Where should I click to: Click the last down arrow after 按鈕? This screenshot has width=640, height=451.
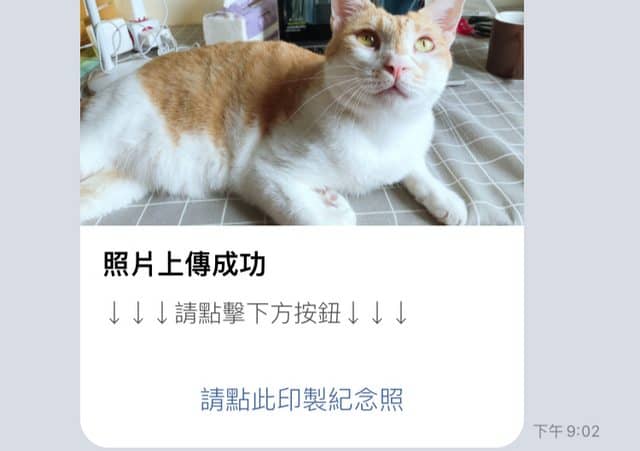(x=401, y=313)
